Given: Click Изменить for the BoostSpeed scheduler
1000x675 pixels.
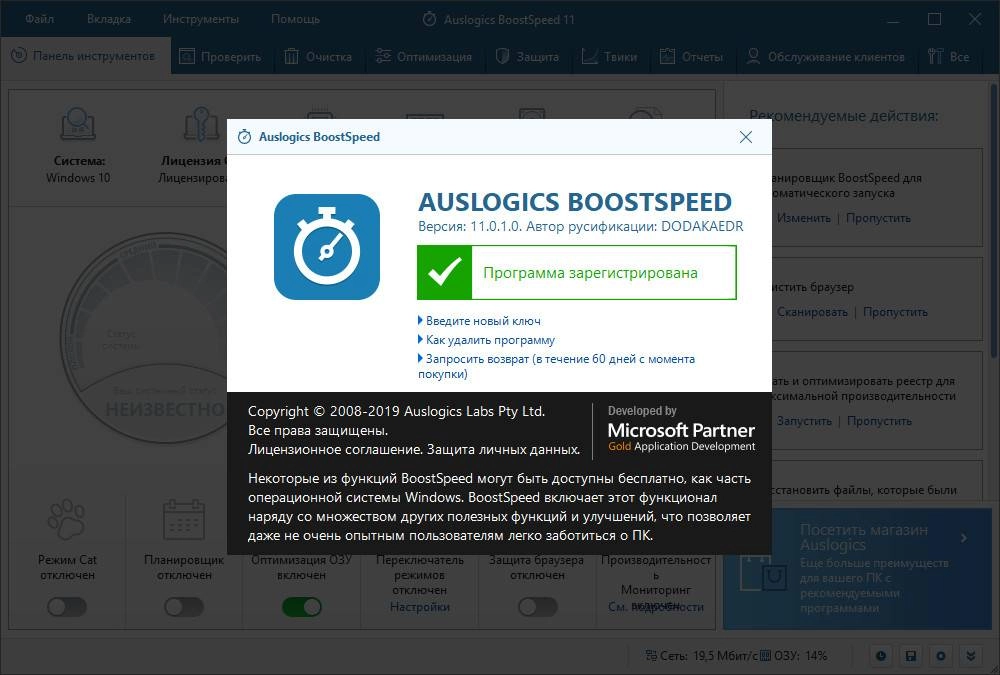Looking at the screenshot, I should coord(804,218).
